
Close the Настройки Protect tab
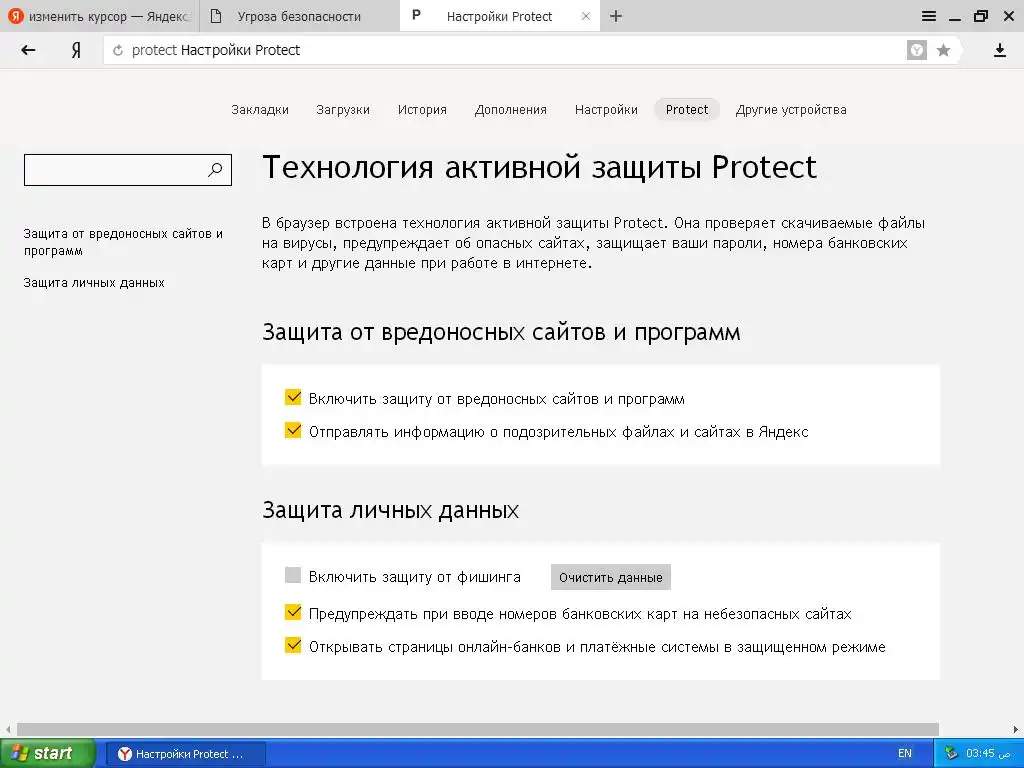coord(586,16)
